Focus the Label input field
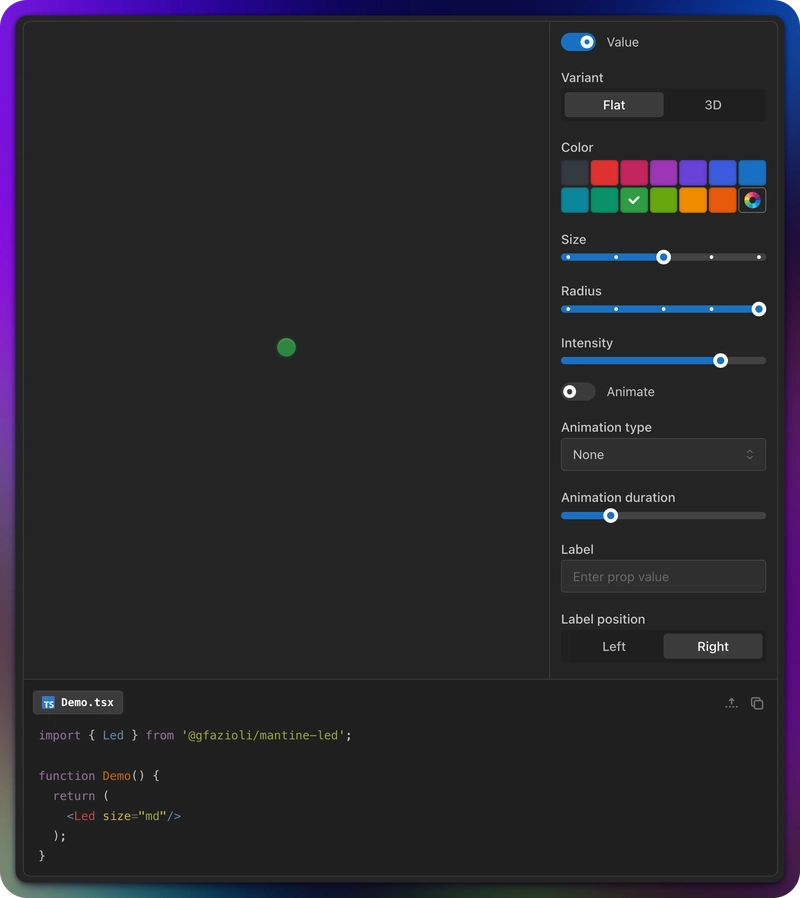 [663, 577]
